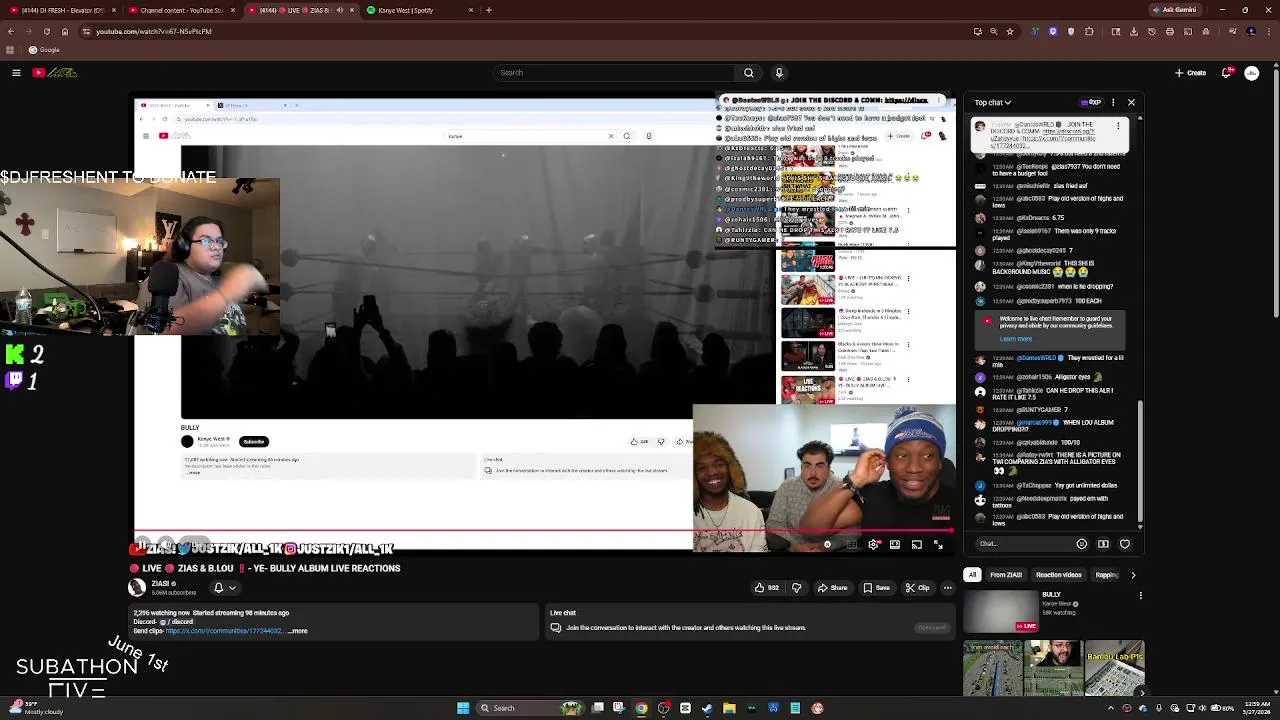This screenshot has width=1280, height=720.
Task: Select the All filter chip
Action: (972, 575)
